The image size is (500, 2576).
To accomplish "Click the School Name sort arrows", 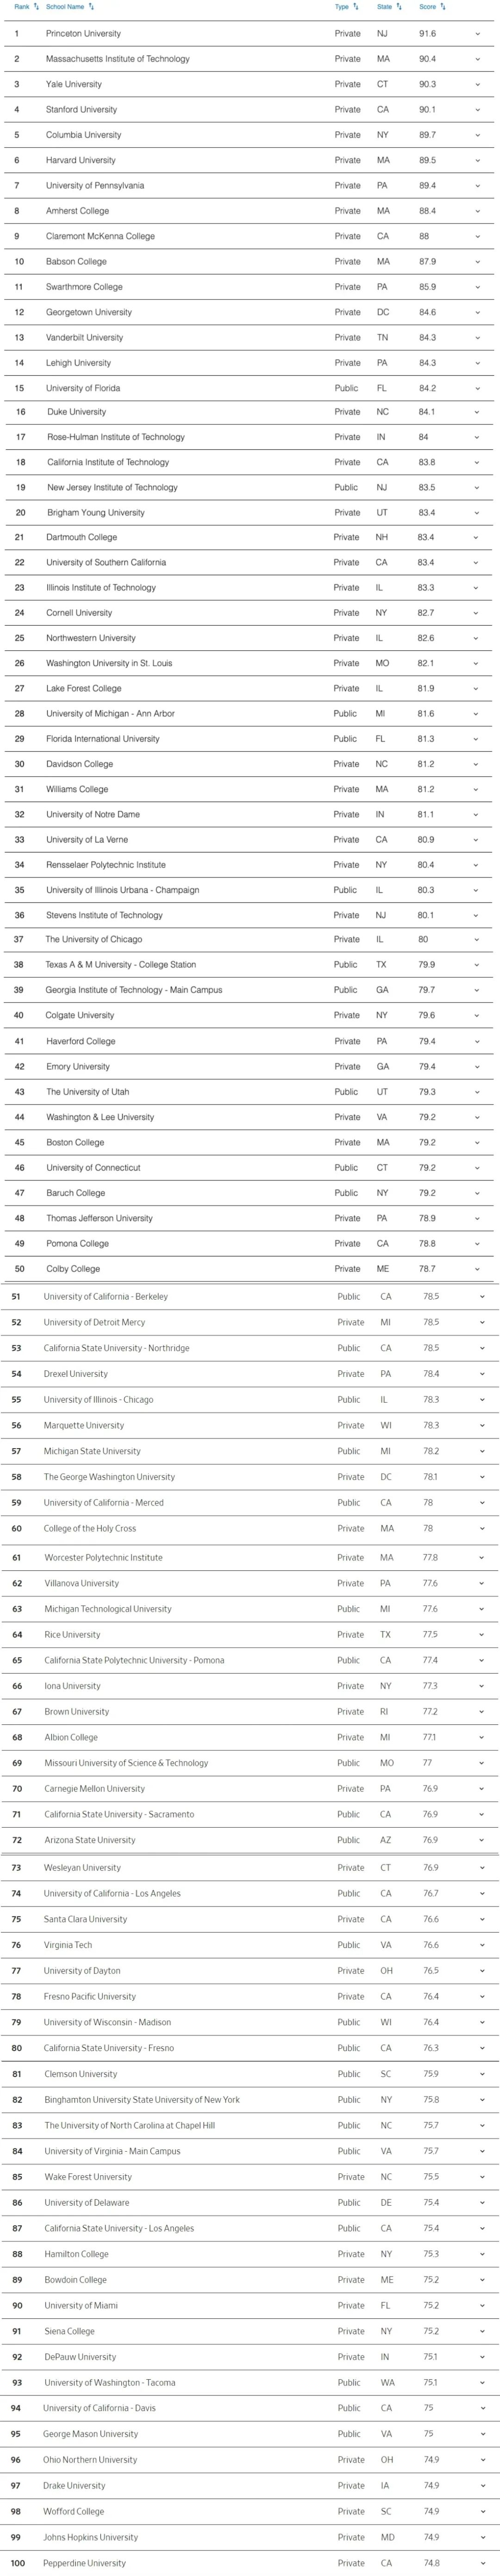I will (91, 7).
